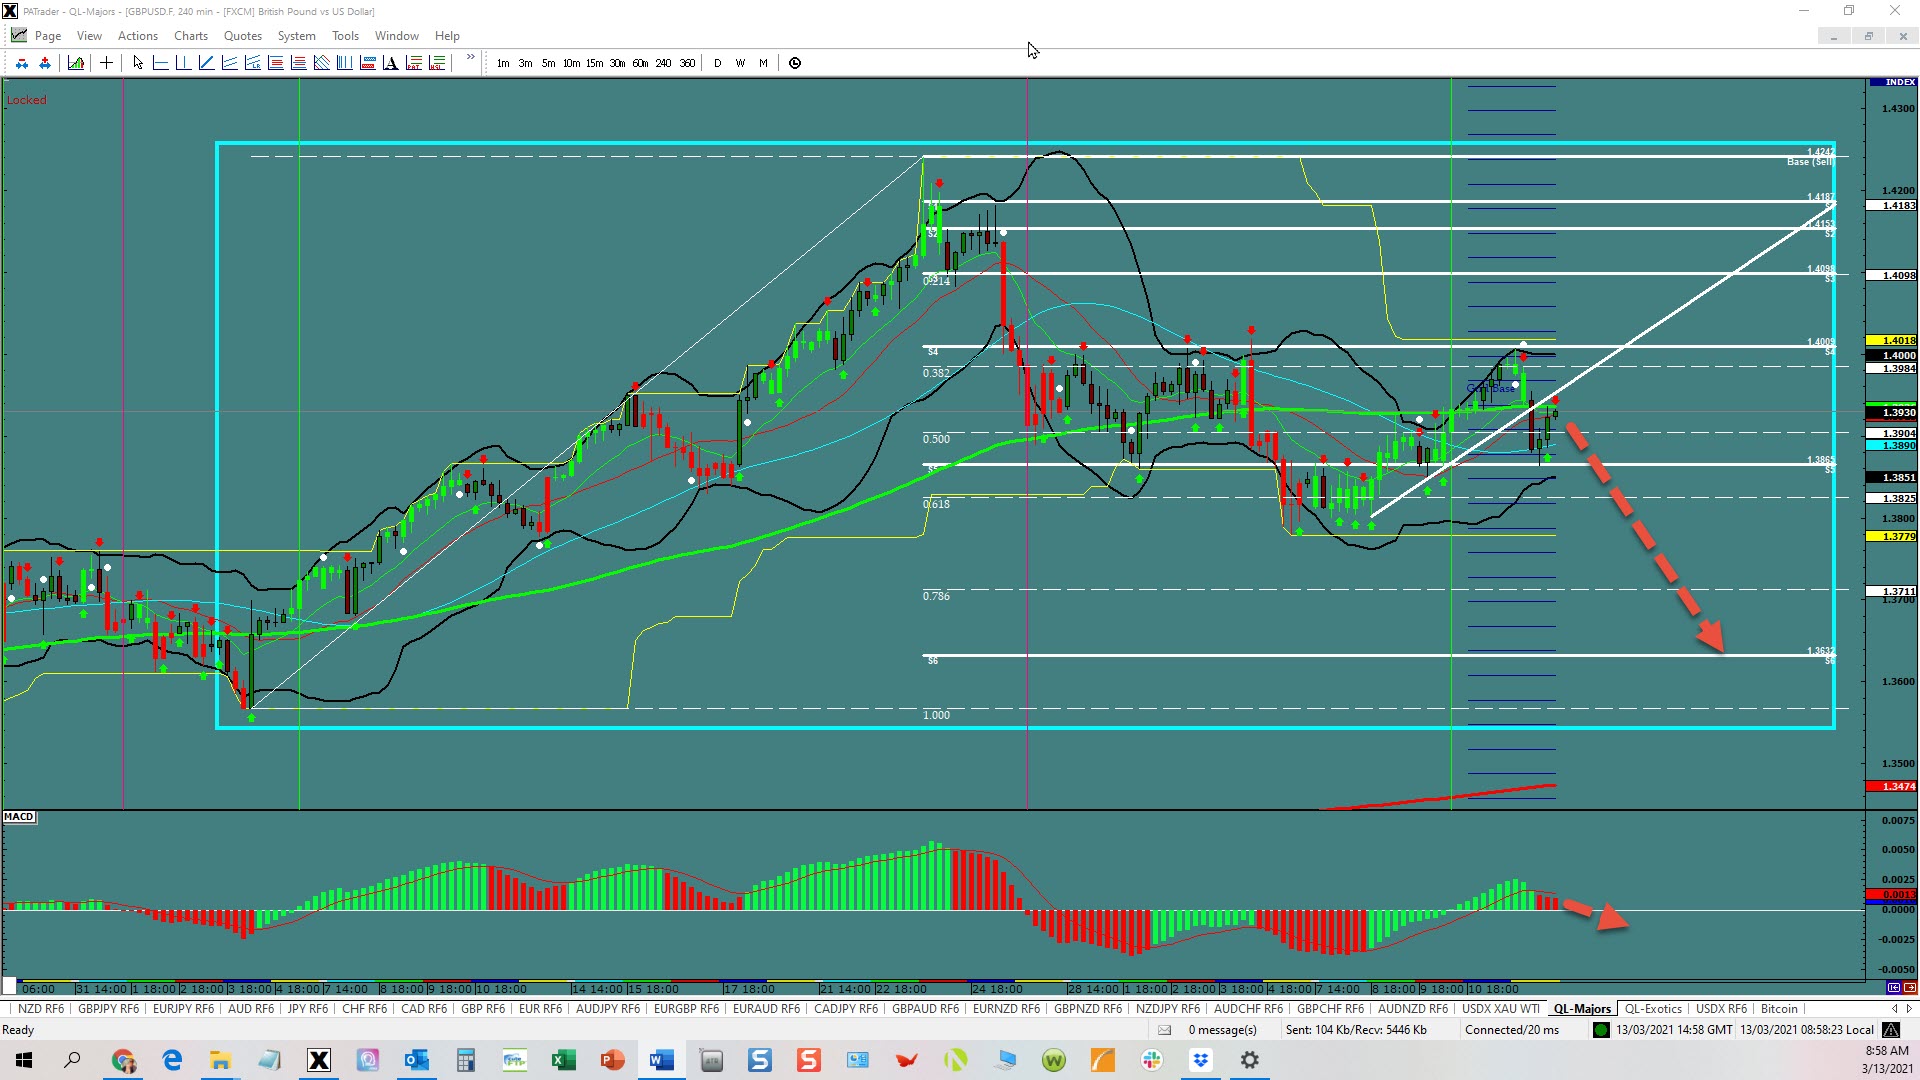Switch to 60m timeframe
1920x1080 pixels.
click(x=640, y=63)
